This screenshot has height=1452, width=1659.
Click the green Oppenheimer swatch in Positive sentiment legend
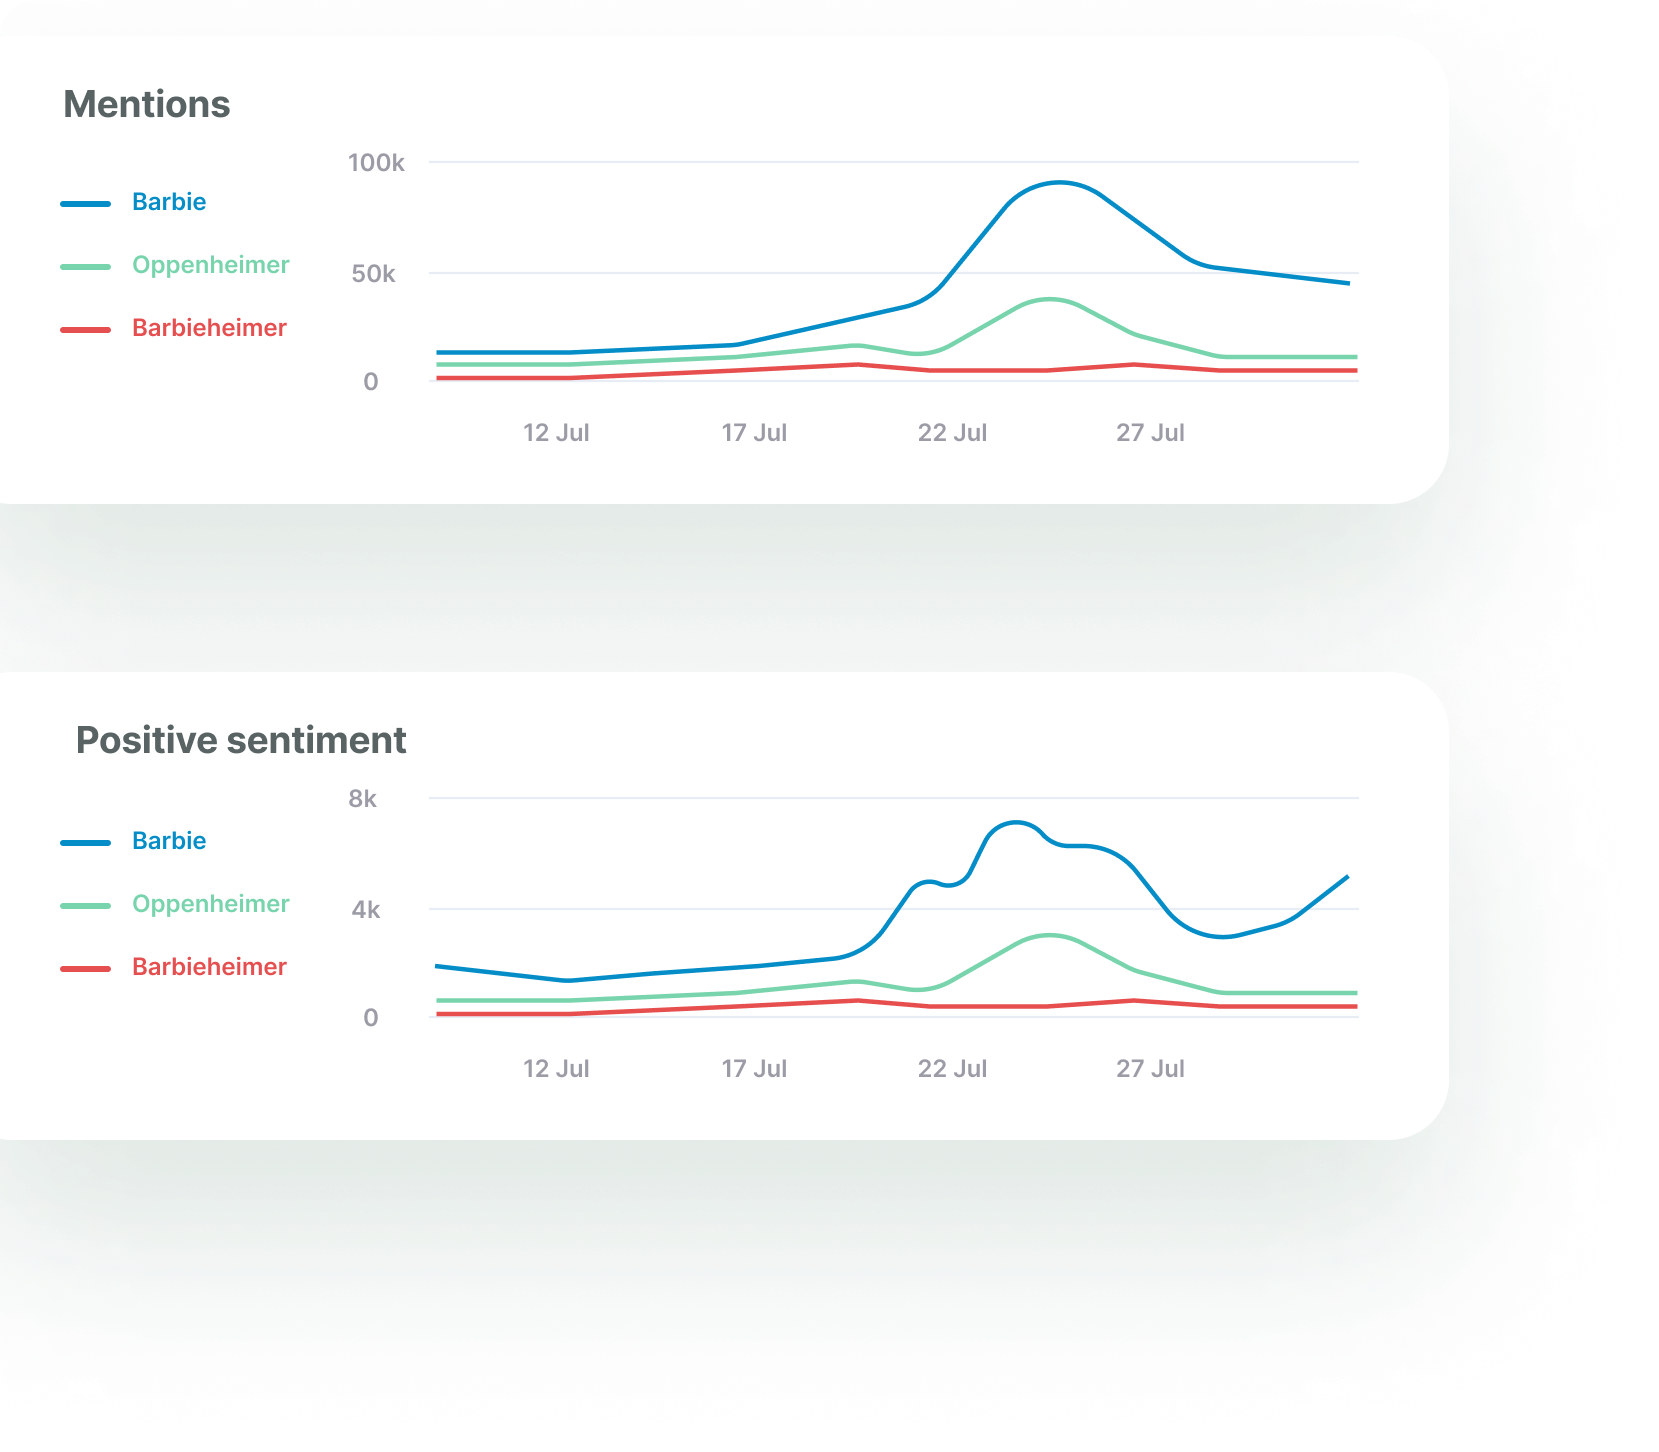click(x=85, y=906)
